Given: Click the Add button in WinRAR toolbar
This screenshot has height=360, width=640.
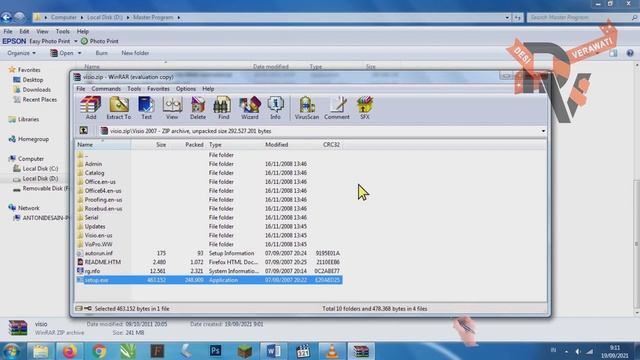Looking at the screenshot, I should (x=91, y=108).
